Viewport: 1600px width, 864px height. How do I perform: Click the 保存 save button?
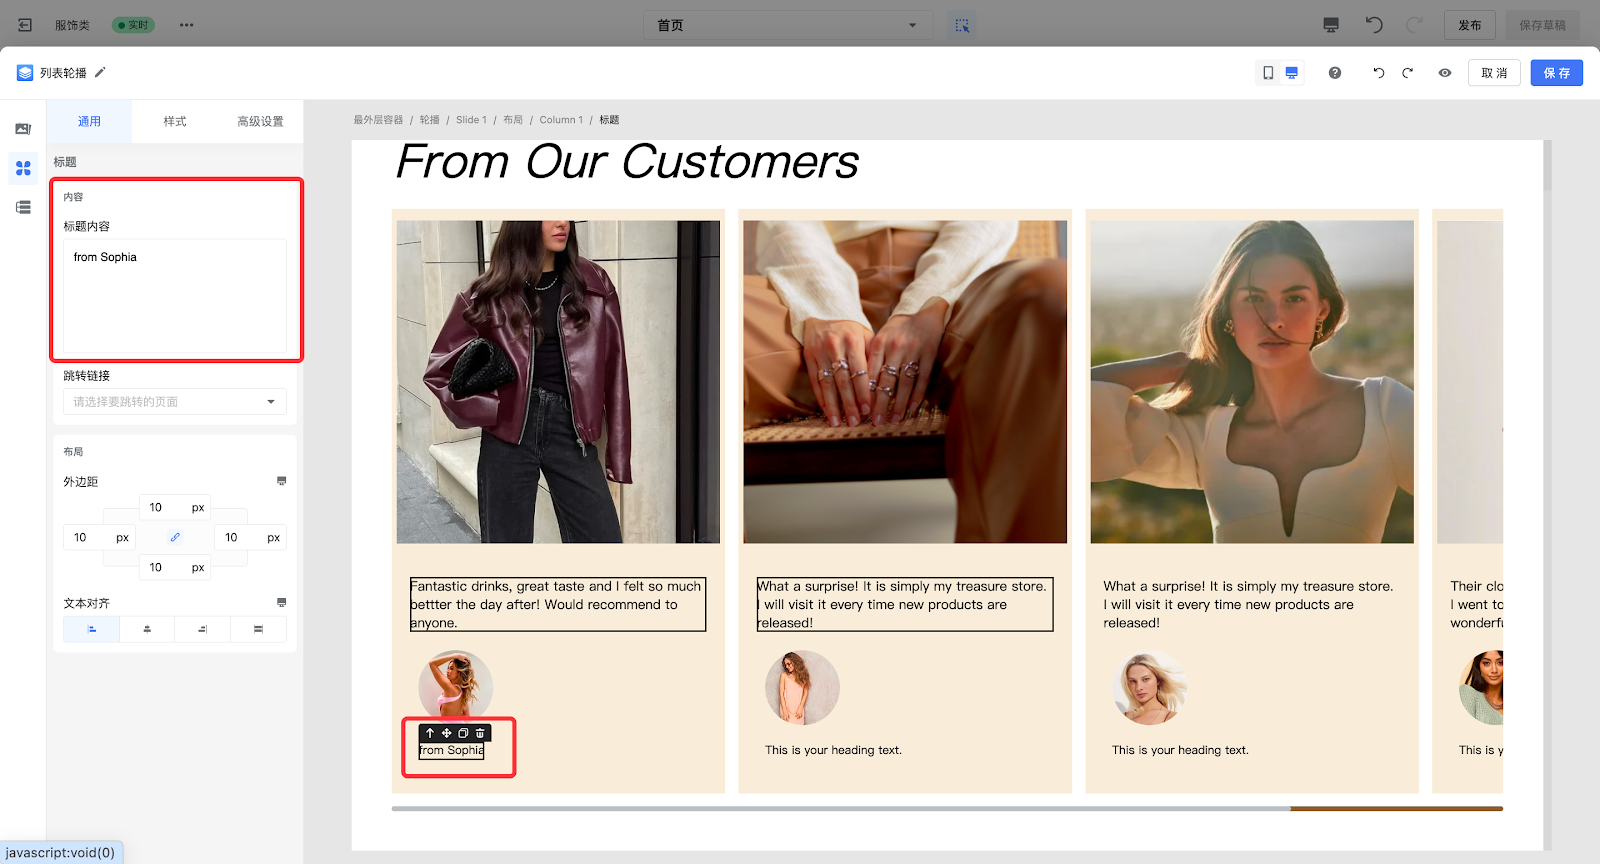(1556, 73)
